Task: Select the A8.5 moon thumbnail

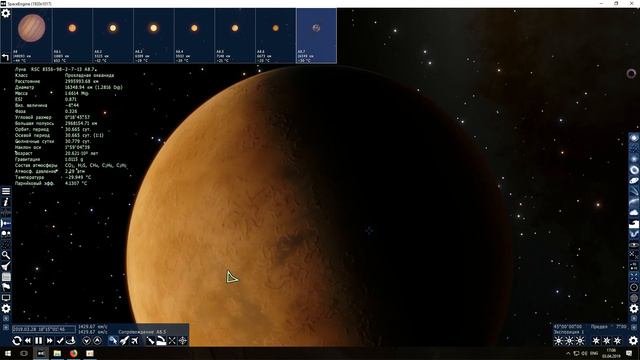Action: coord(235,36)
